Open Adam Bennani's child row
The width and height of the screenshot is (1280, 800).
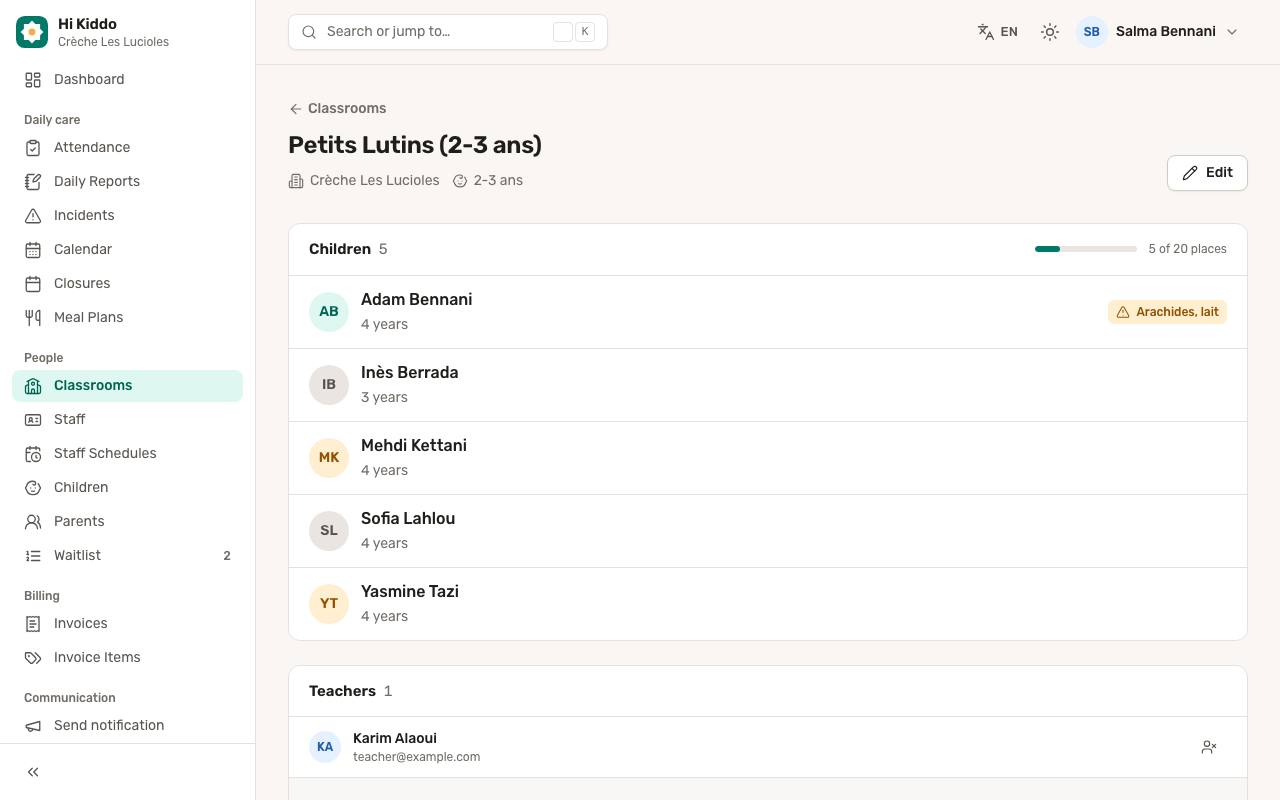(x=768, y=312)
